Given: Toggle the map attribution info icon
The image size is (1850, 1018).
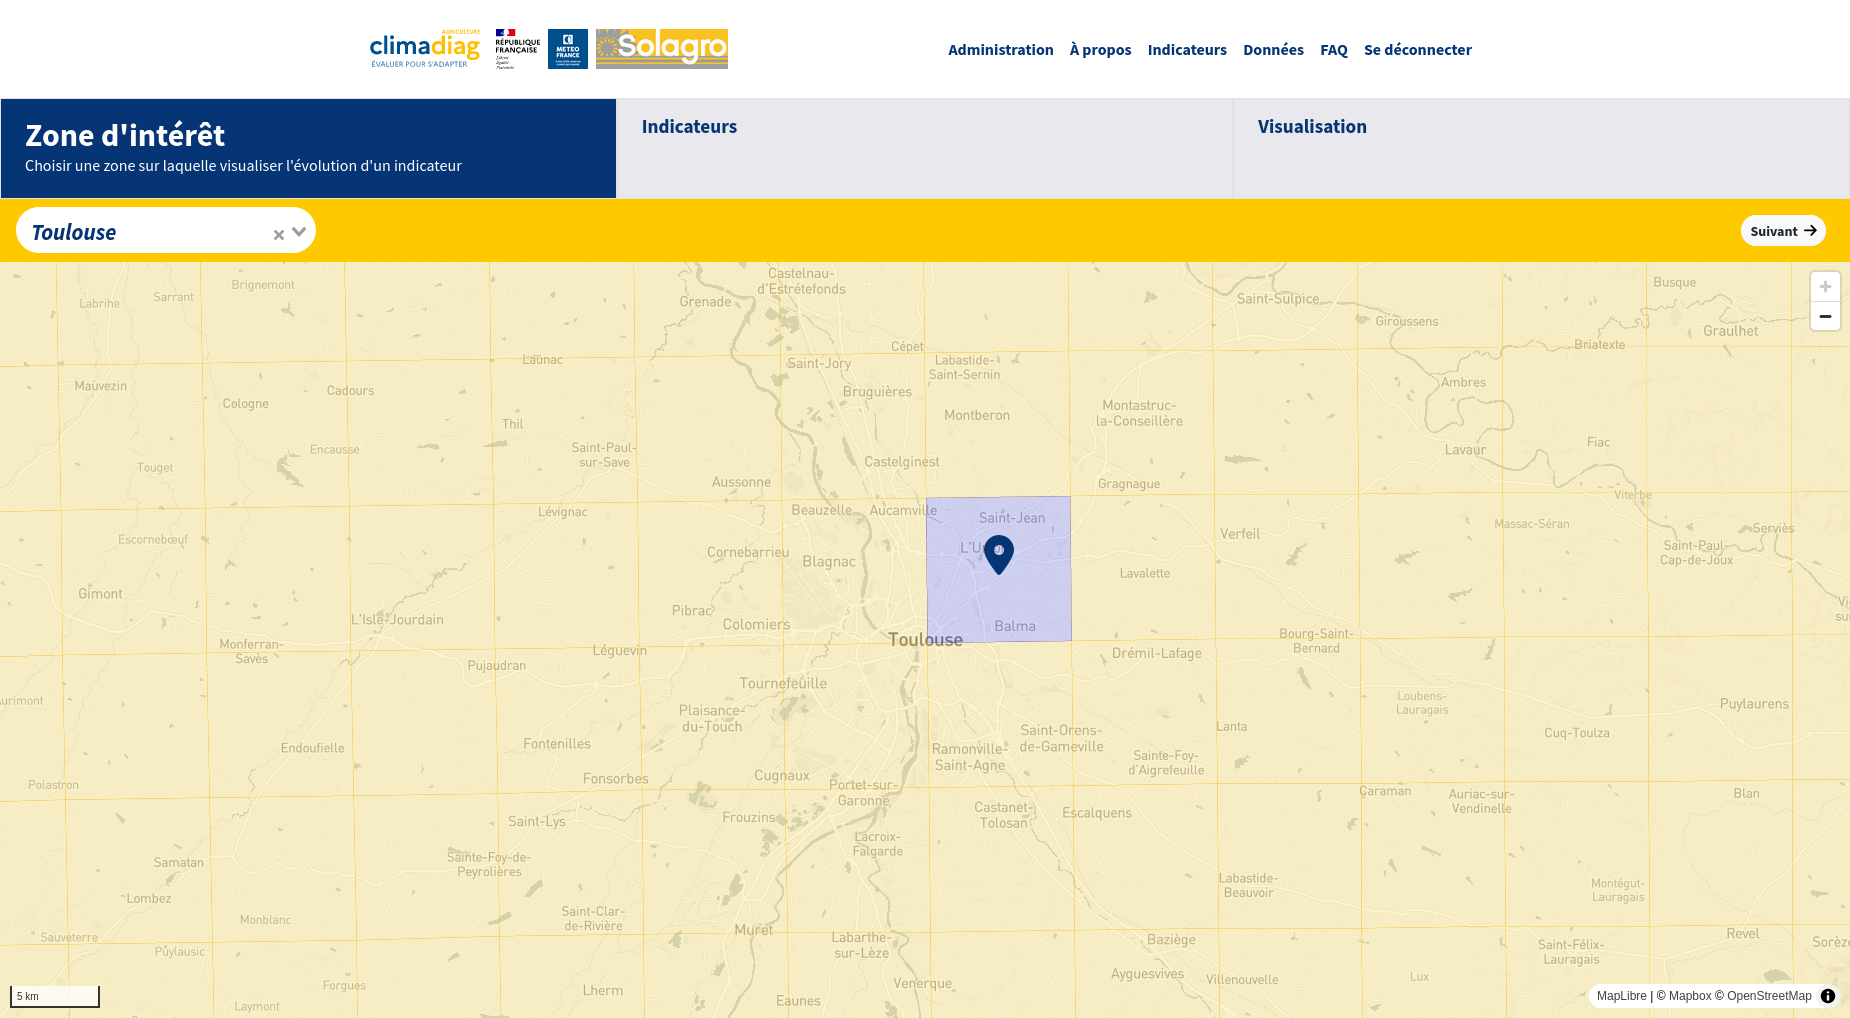Looking at the screenshot, I should [x=1828, y=996].
